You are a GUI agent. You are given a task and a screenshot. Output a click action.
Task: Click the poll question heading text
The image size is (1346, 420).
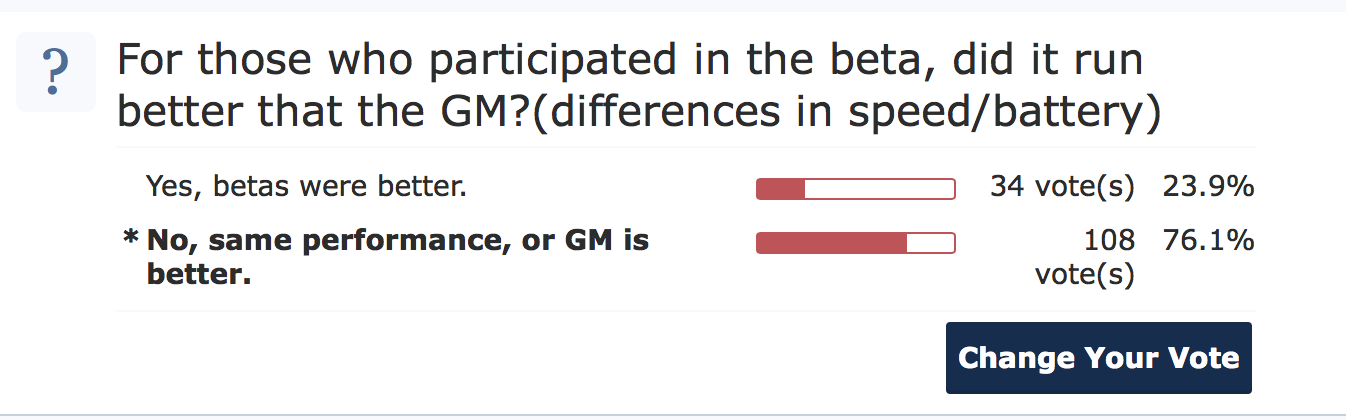[640, 87]
